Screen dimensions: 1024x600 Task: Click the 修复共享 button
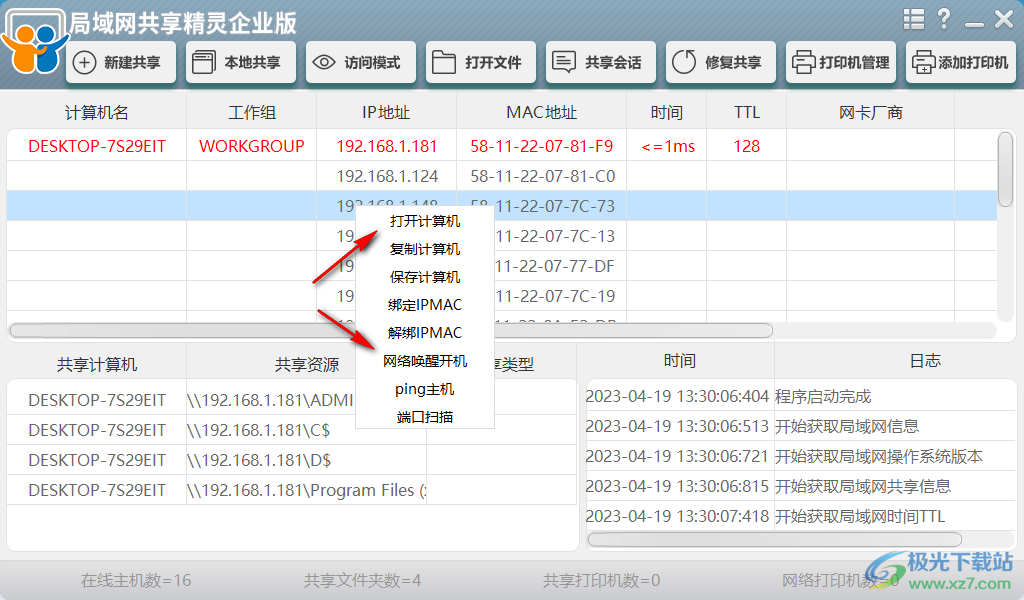click(721, 63)
